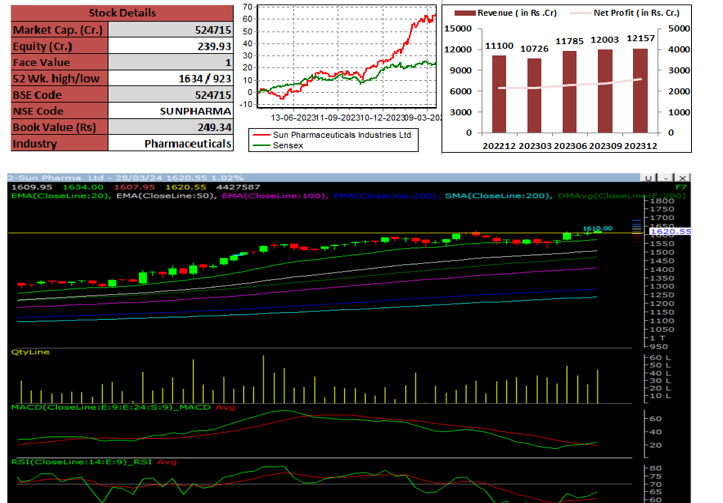This screenshot has width=723, height=503.
Task: Click the 524715 value in BSE Code row
Action: 213,95
